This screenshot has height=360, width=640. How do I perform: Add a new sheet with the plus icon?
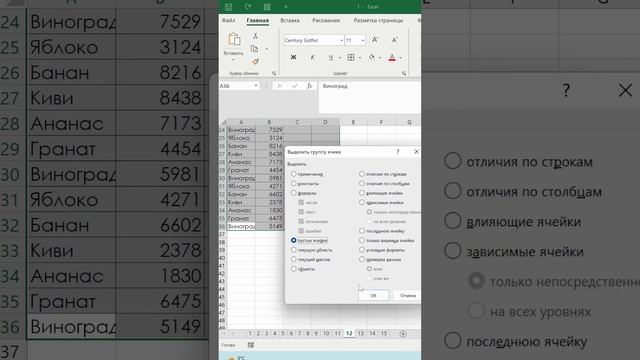[403, 334]
